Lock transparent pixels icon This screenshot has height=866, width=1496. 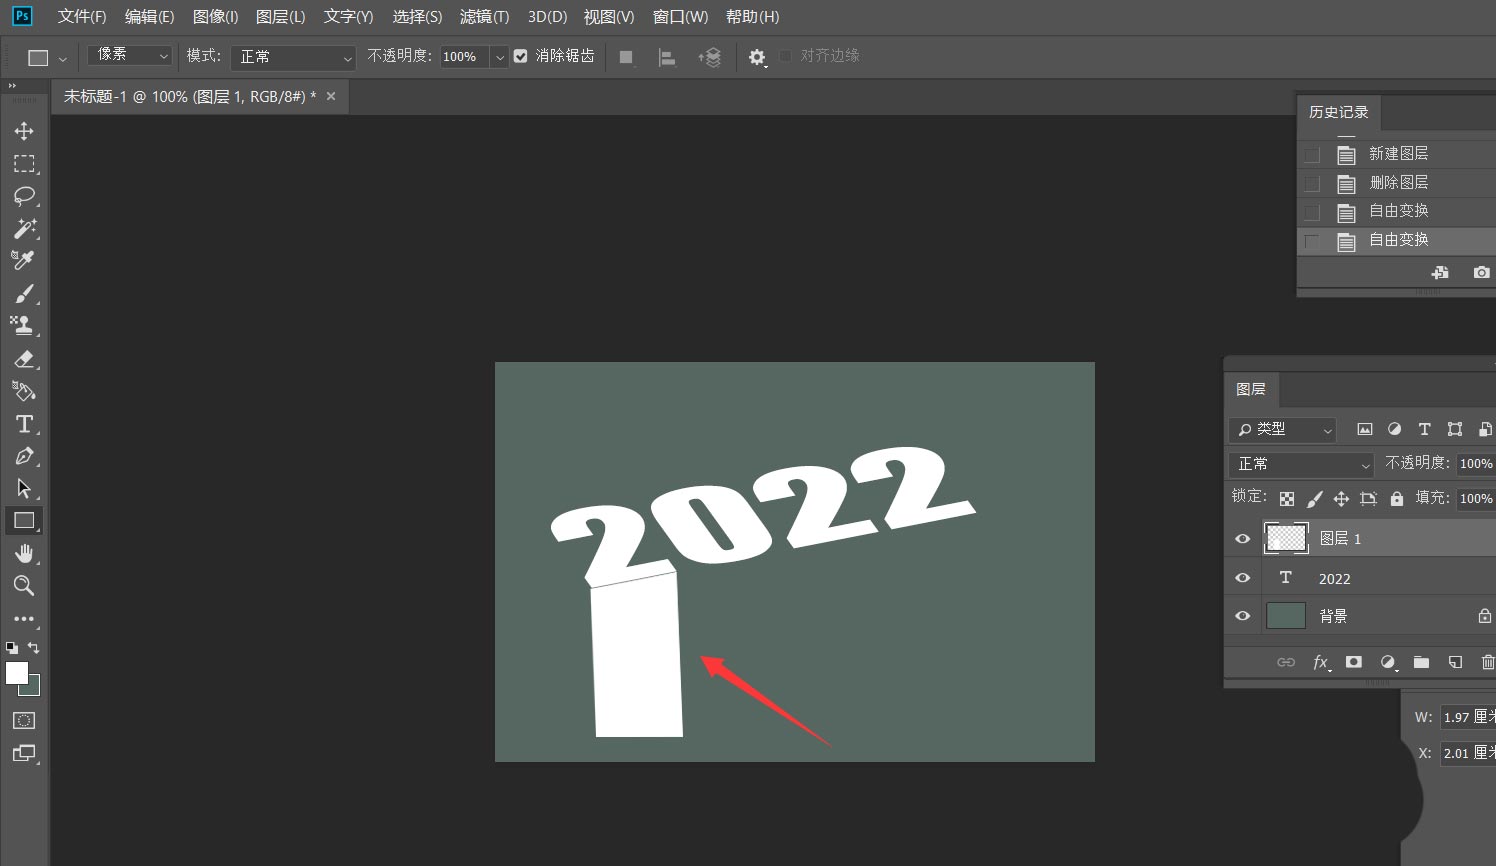pos(1287,498)
